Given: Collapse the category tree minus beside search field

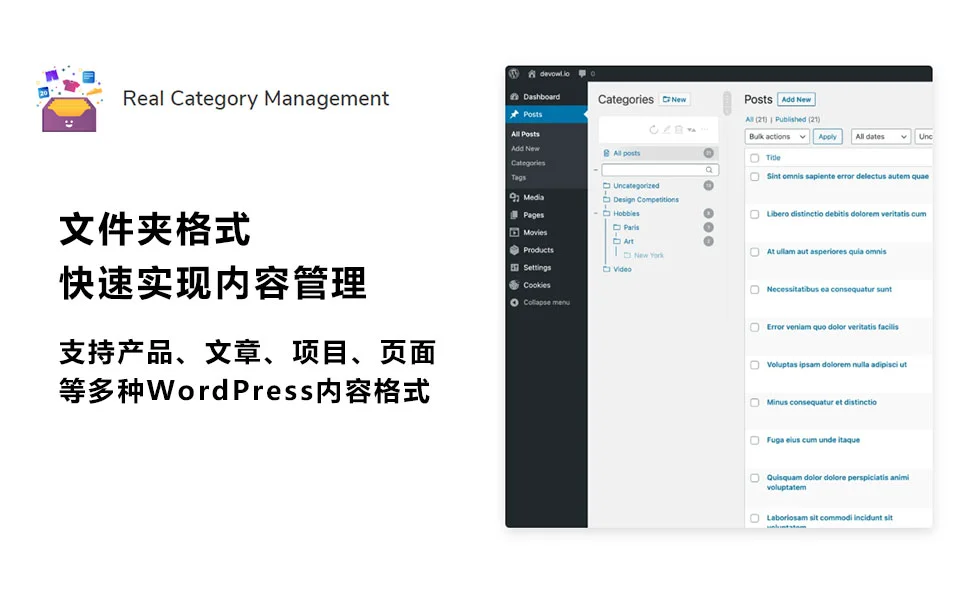Looking at the screenshot, I should pyautogui.click(x=596, y=170).
